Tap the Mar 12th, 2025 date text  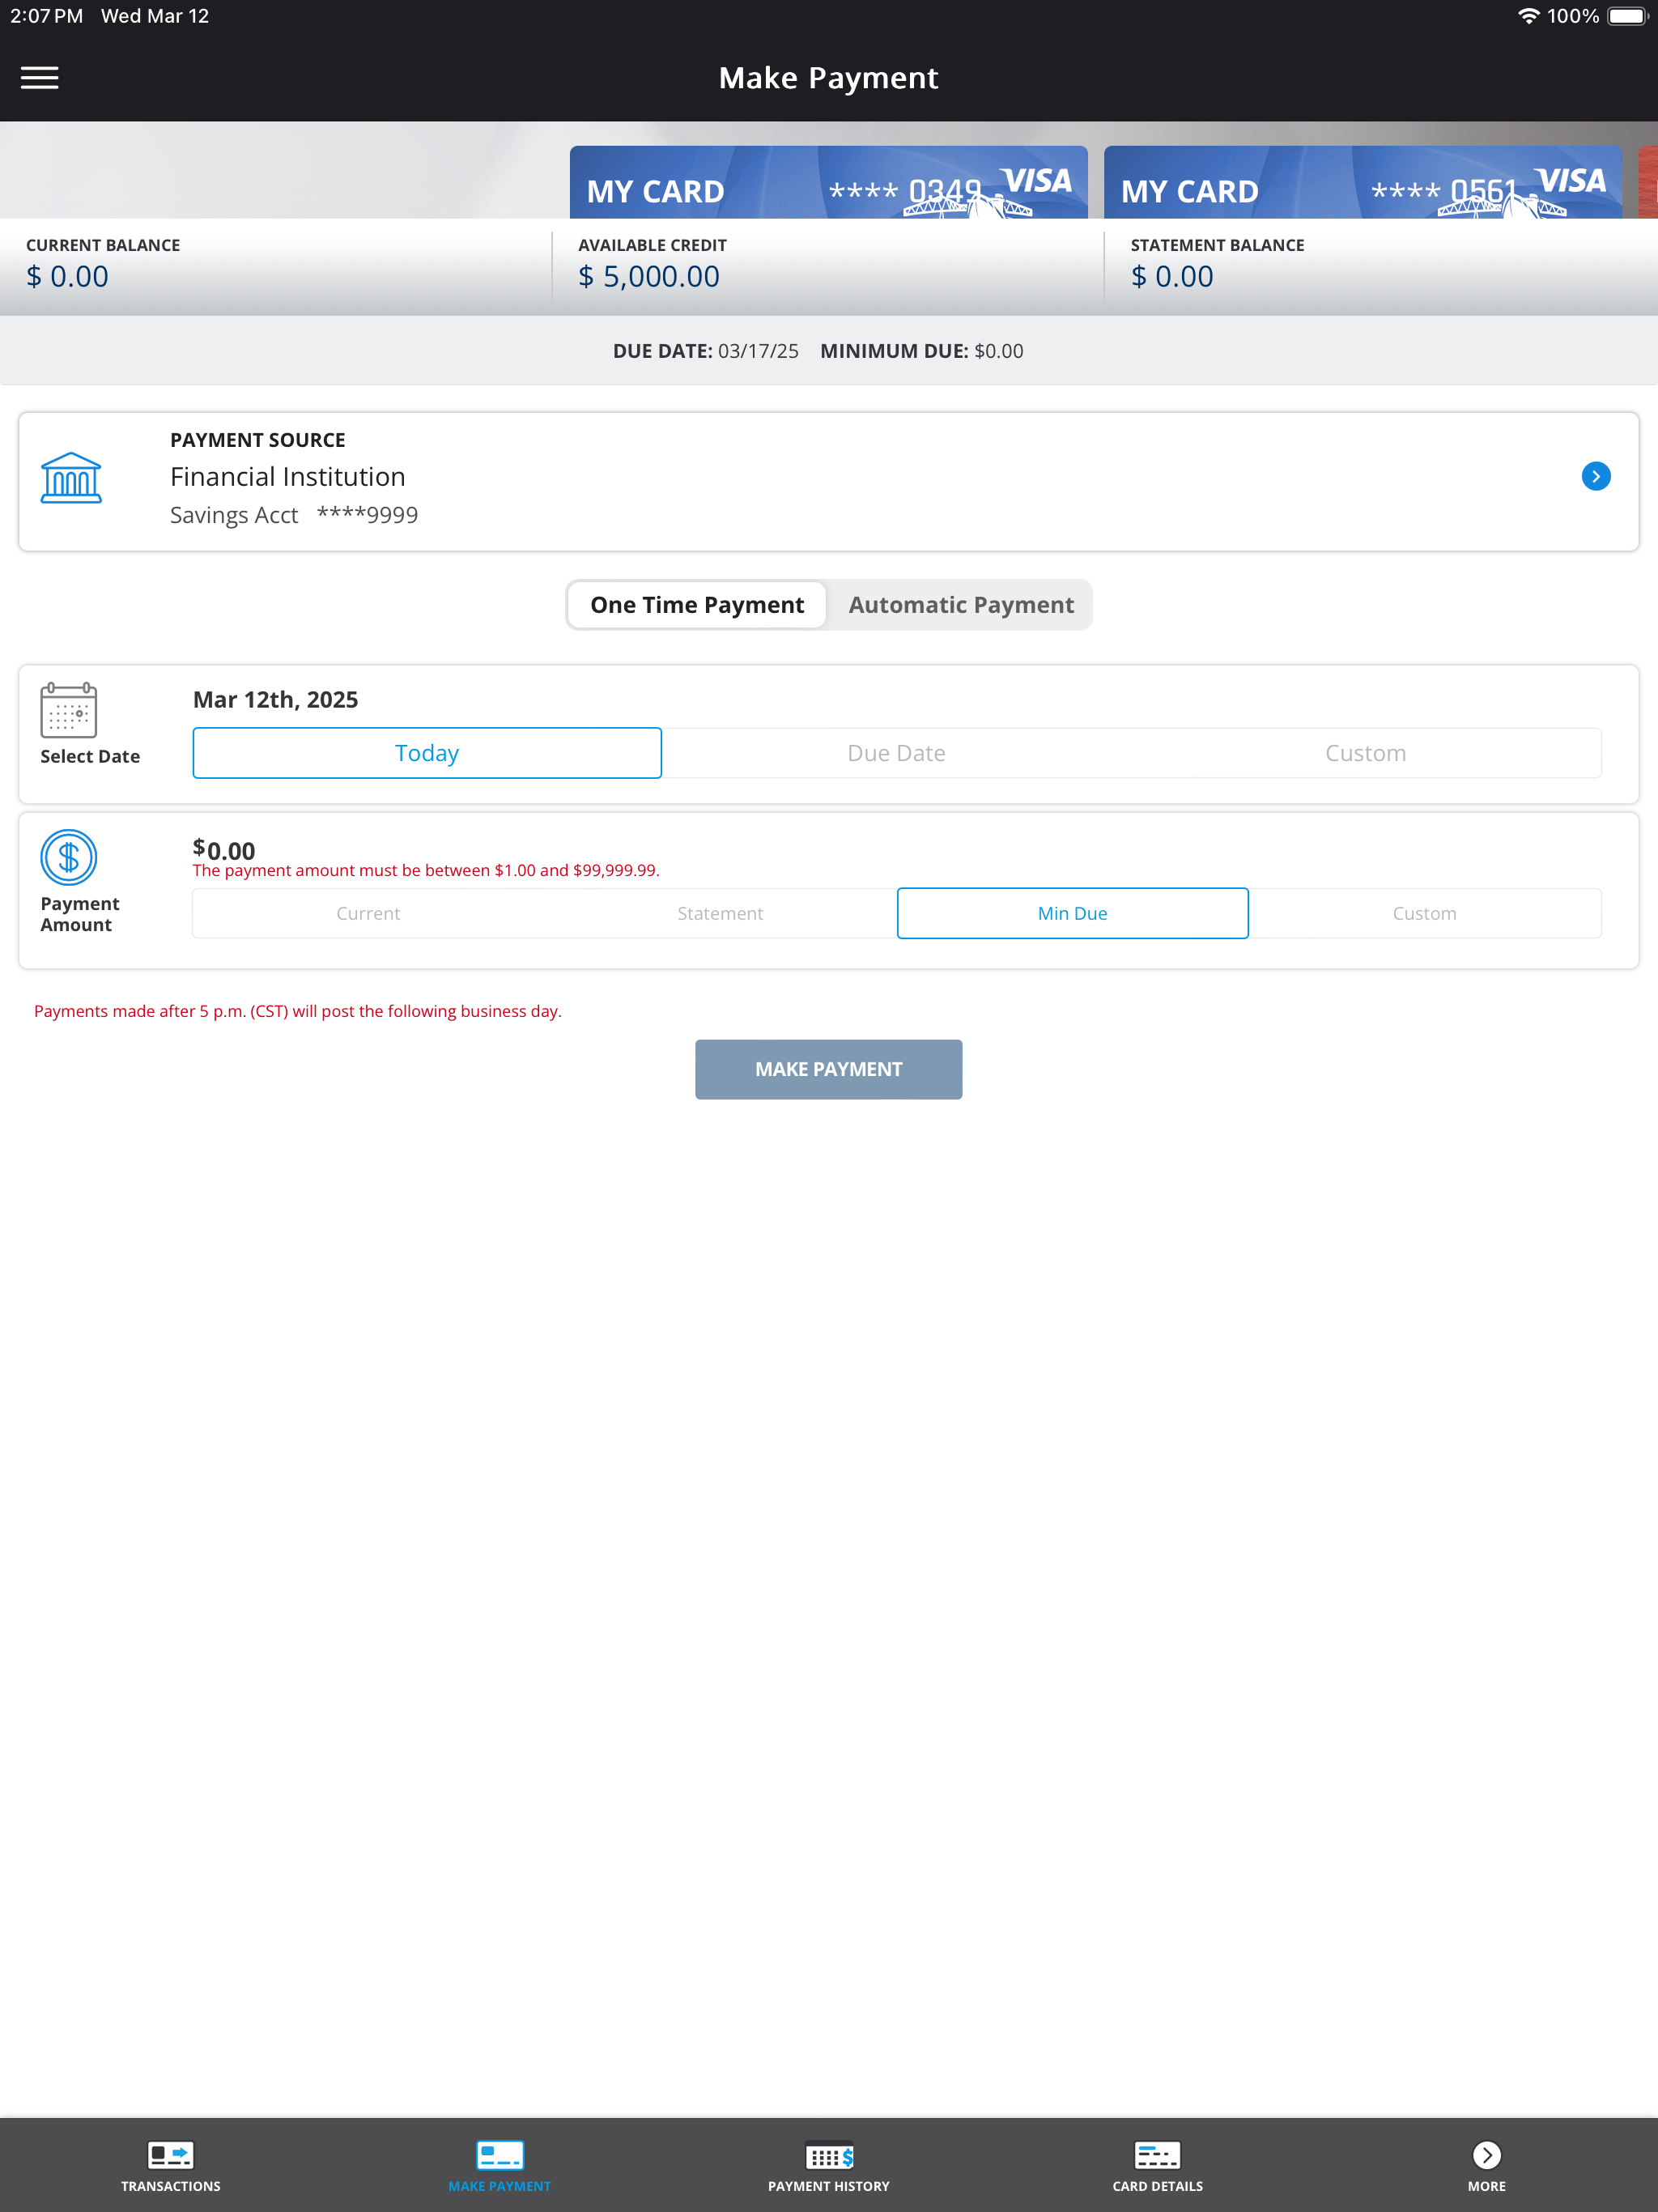point(275,699)
